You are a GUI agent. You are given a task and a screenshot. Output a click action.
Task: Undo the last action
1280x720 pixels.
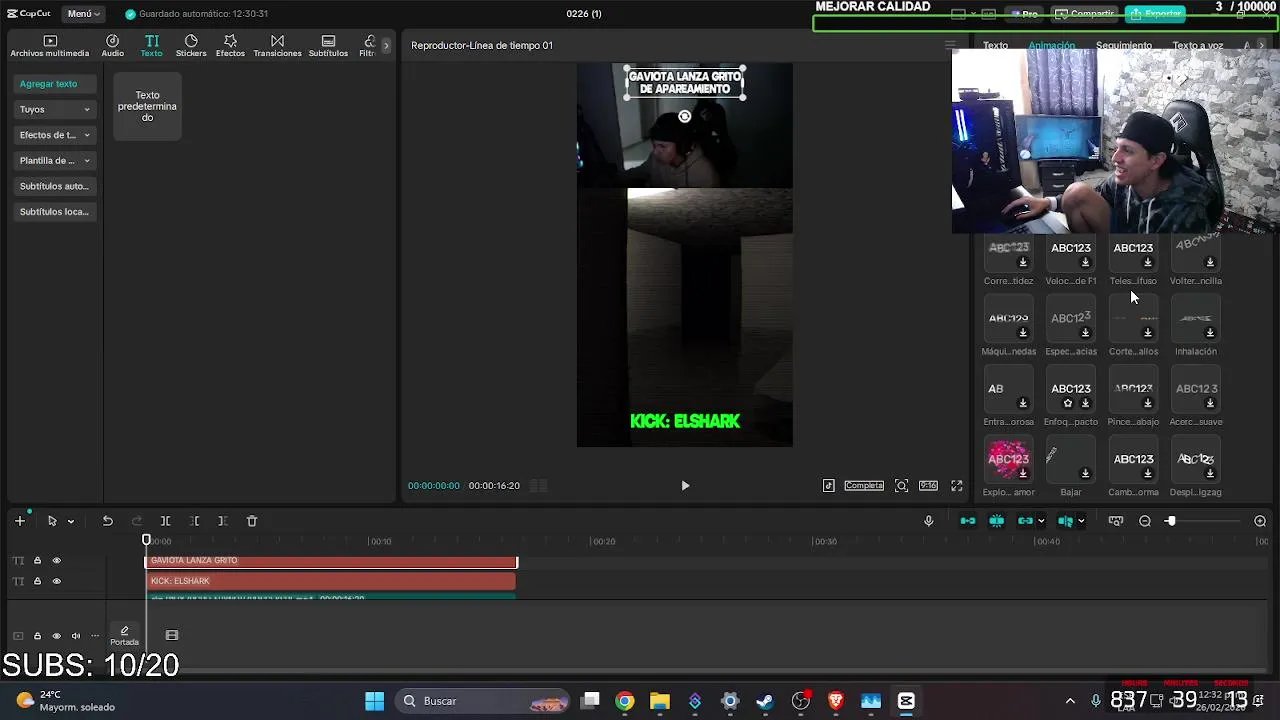[x=107, y=521]
